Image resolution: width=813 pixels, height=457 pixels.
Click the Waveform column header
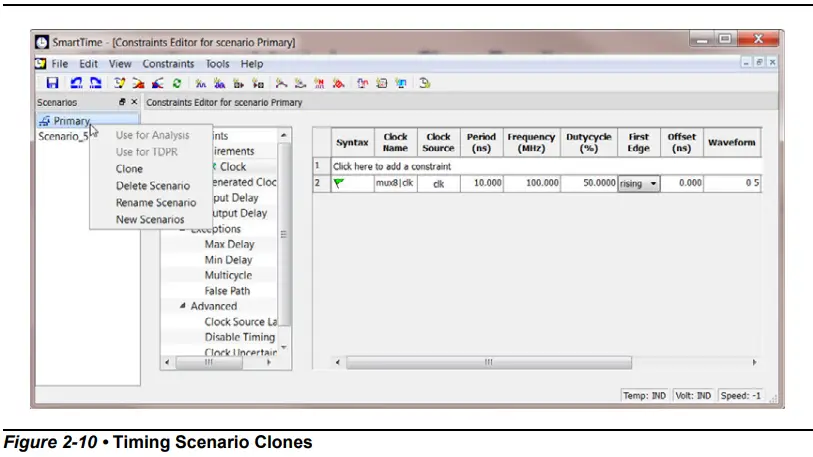click(x=732, y=142)
